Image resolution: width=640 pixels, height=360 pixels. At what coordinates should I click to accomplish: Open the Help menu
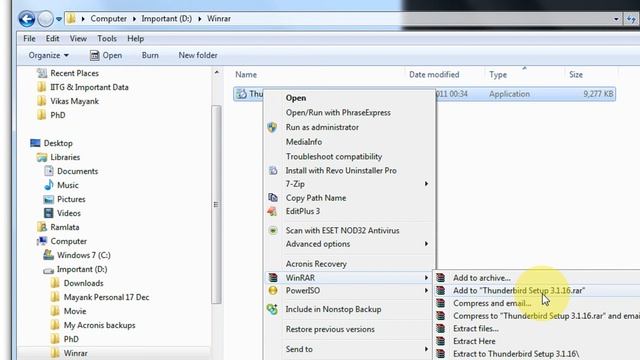136,39
